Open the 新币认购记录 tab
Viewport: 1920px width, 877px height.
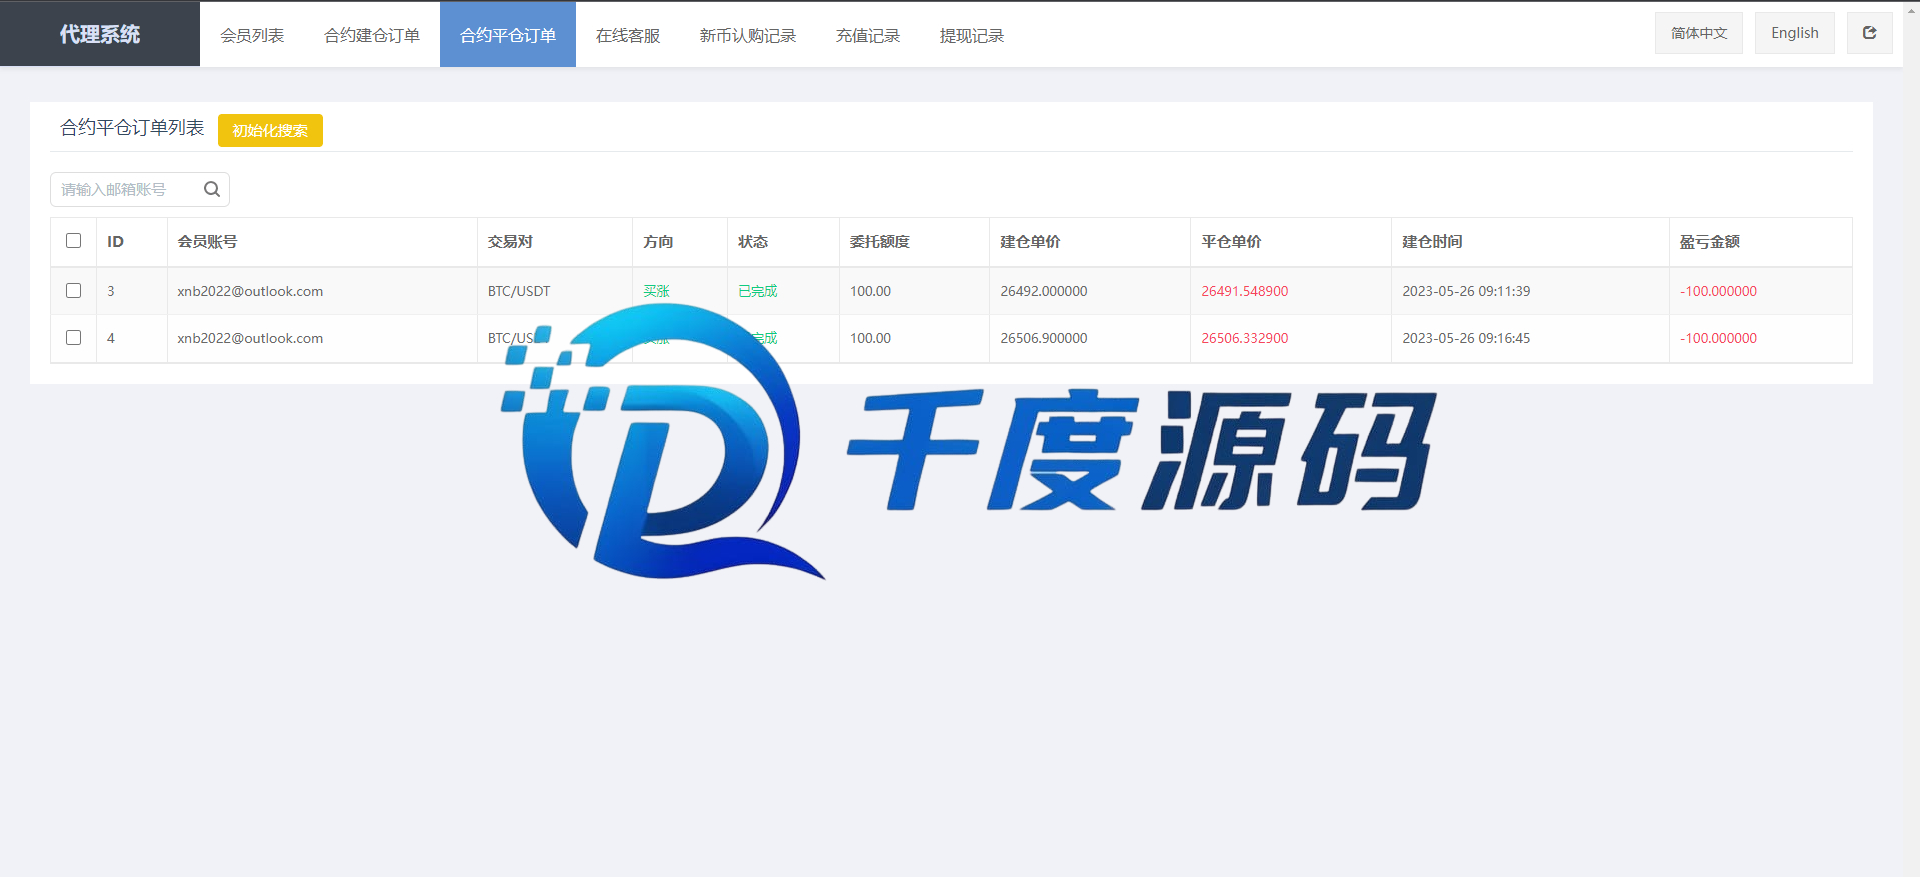point(748,35)
